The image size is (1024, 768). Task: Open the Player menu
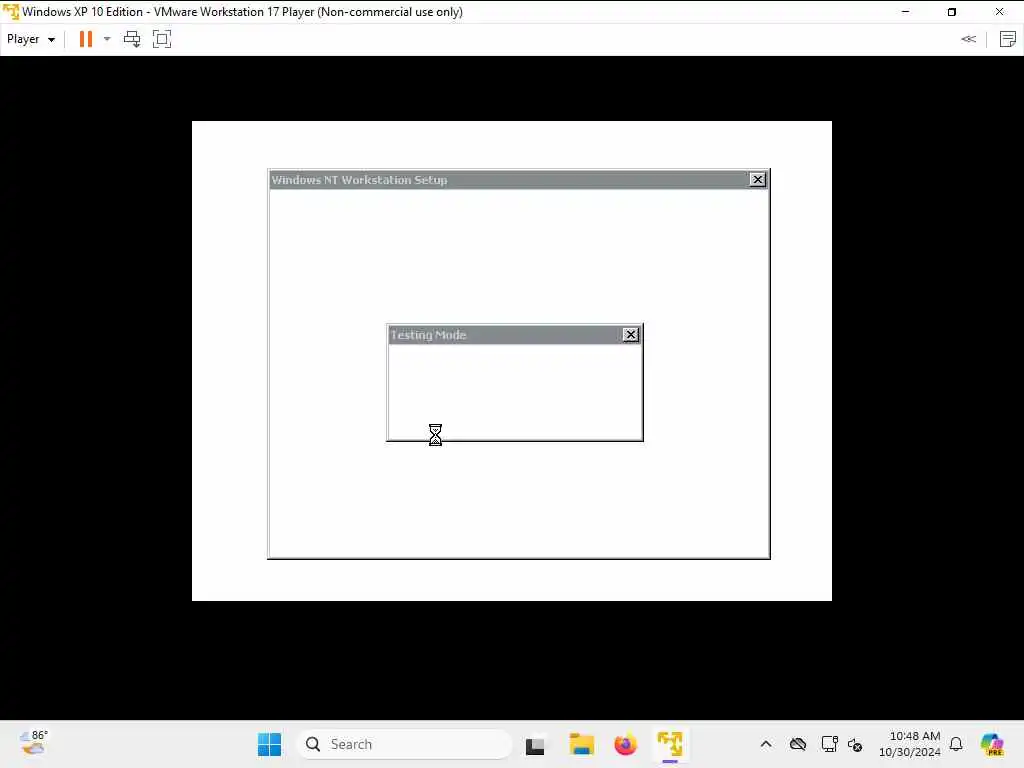tap(31, 39)
